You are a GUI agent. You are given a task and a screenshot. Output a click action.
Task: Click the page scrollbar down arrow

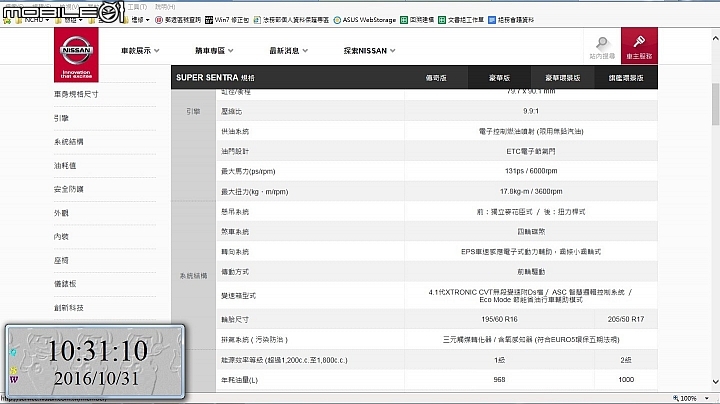coord(715,382)
